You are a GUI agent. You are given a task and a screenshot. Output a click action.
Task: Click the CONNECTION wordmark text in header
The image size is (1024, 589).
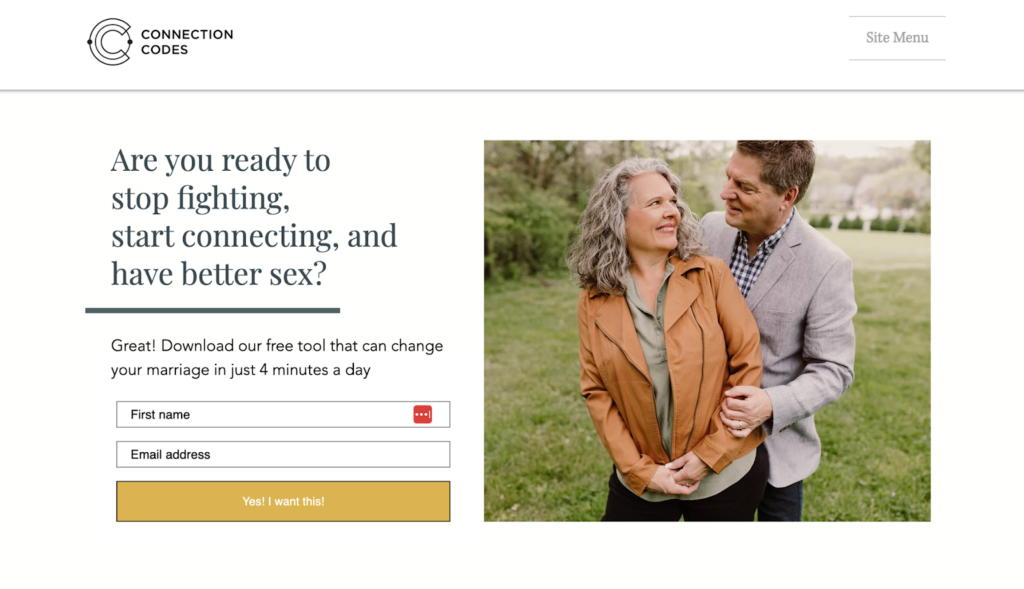coord(187,34)
